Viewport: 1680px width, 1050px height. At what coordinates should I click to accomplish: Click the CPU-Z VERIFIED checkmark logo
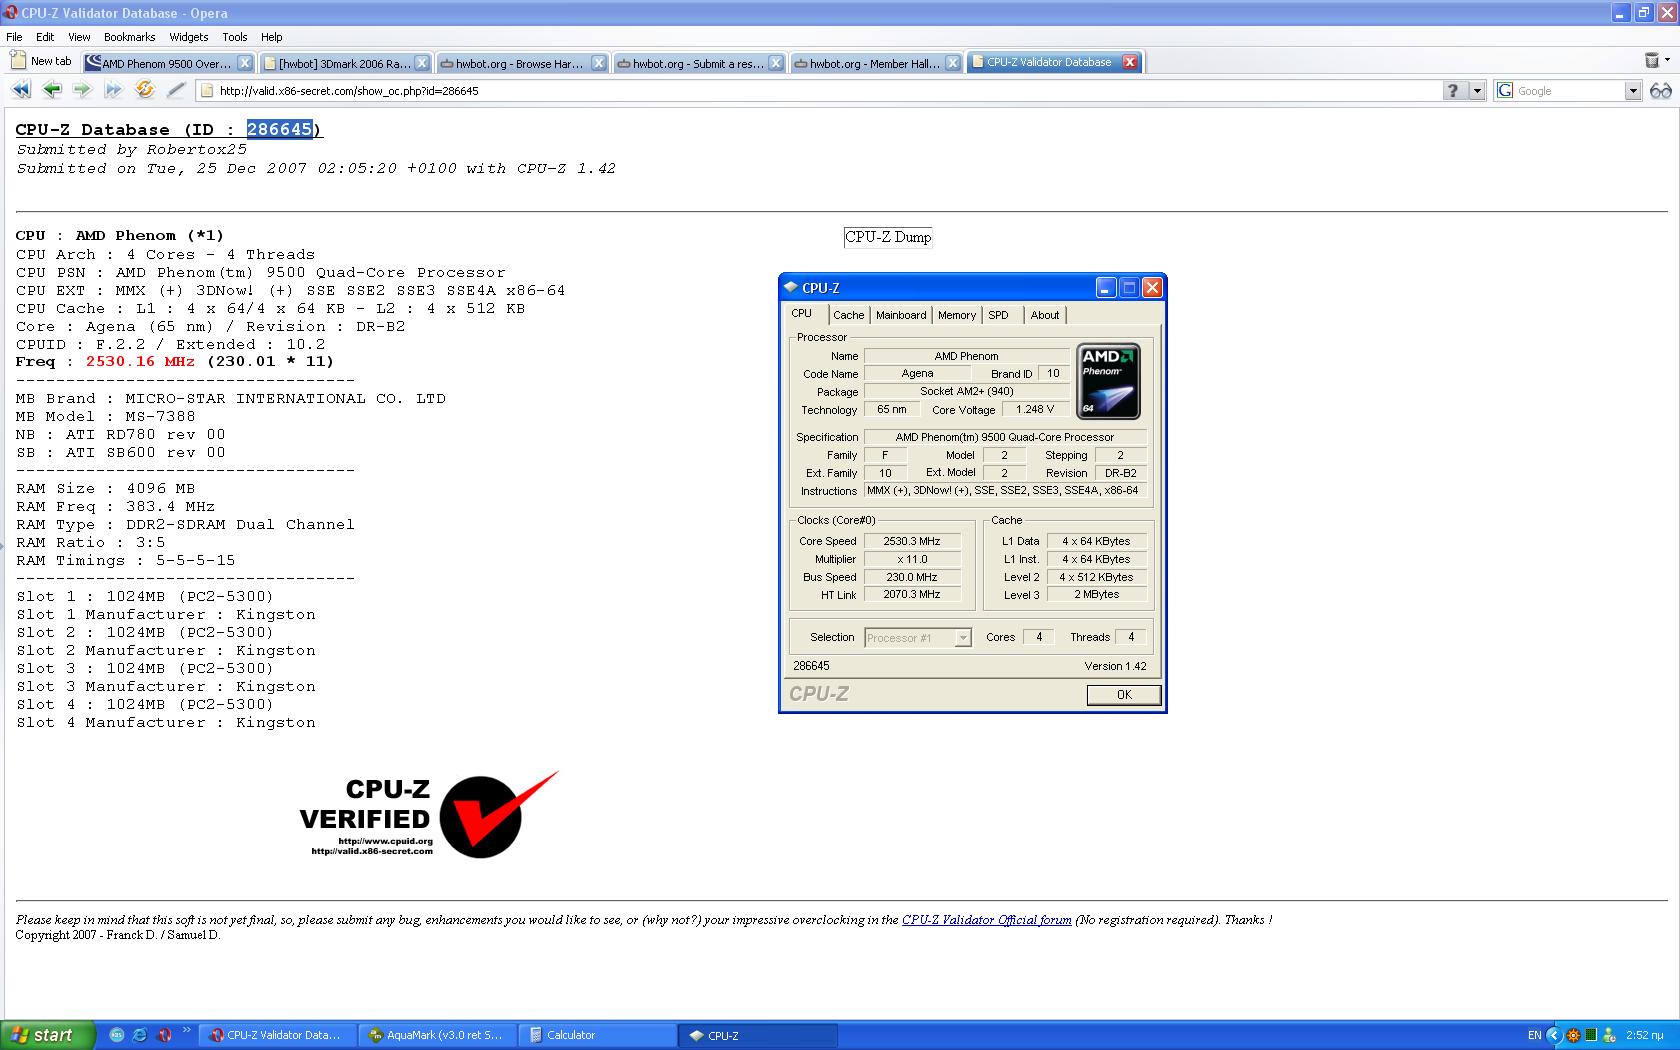click(429, 815)
